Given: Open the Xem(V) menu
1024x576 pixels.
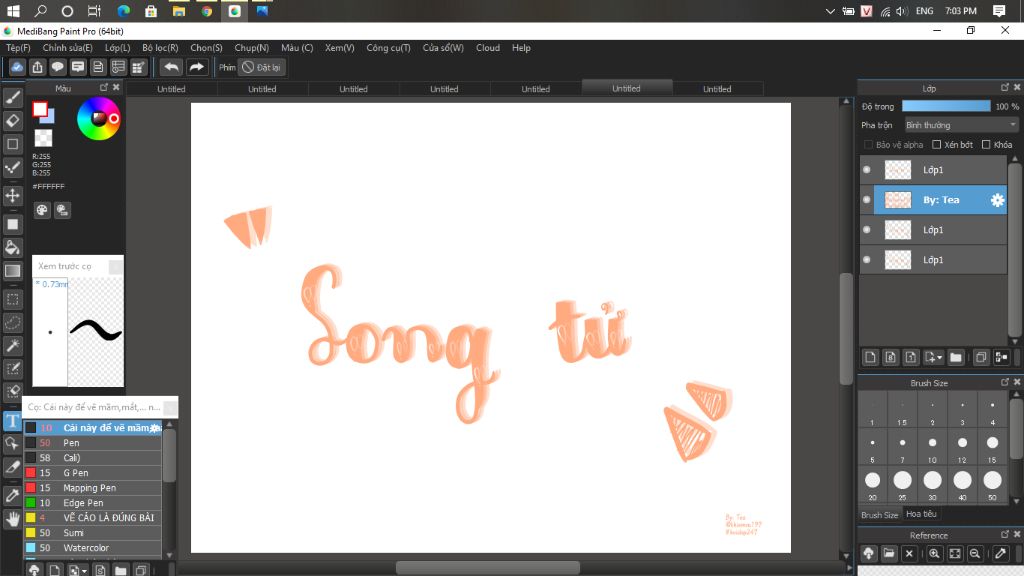Looking at the screenshot, I should [x=340, y=48].
